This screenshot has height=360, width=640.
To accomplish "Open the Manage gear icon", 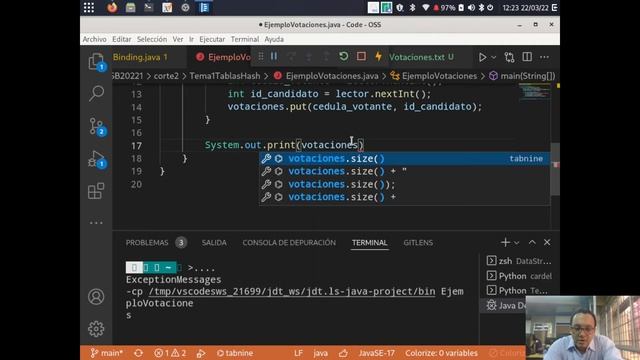I will (x=96, y=329).
